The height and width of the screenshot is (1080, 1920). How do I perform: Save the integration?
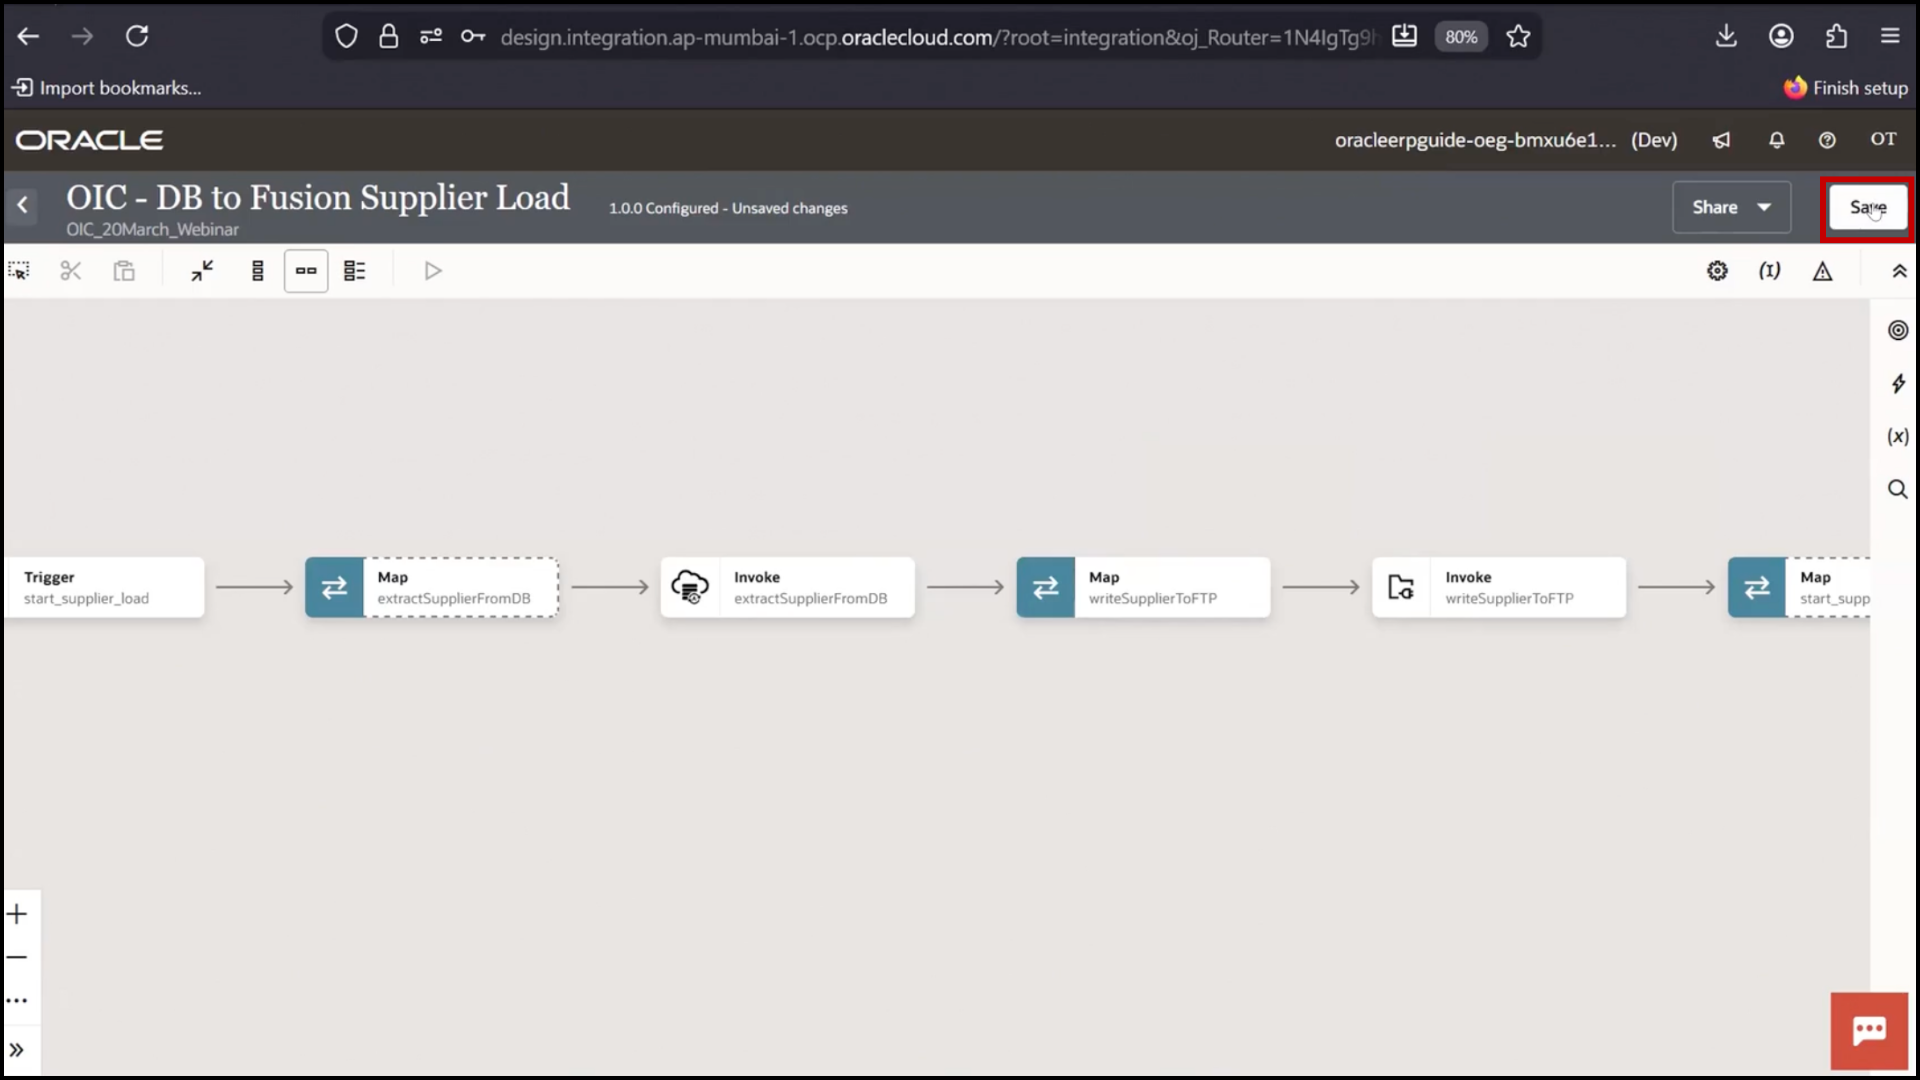coord(1867,208)
